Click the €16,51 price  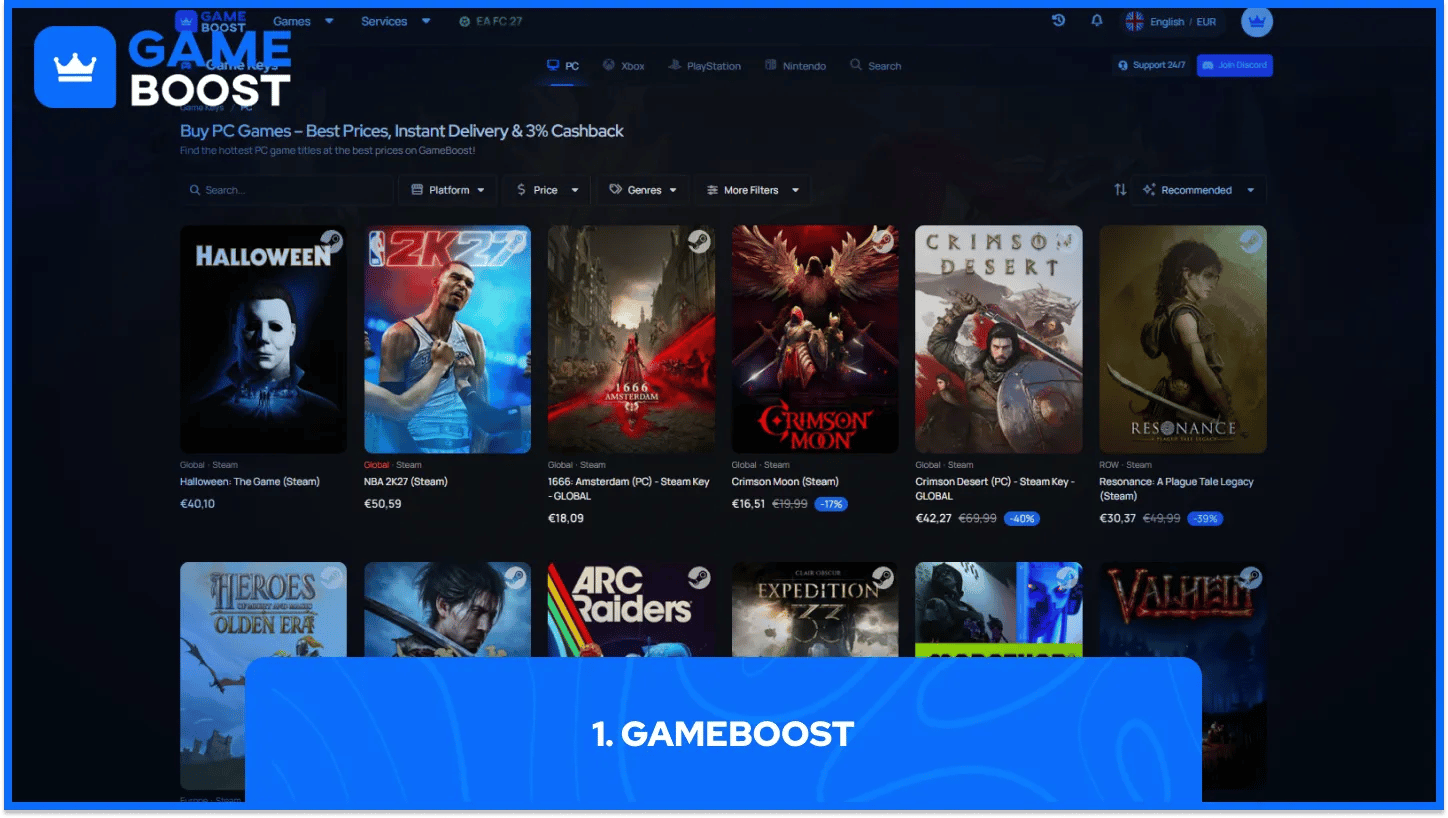tap(749, 504)
